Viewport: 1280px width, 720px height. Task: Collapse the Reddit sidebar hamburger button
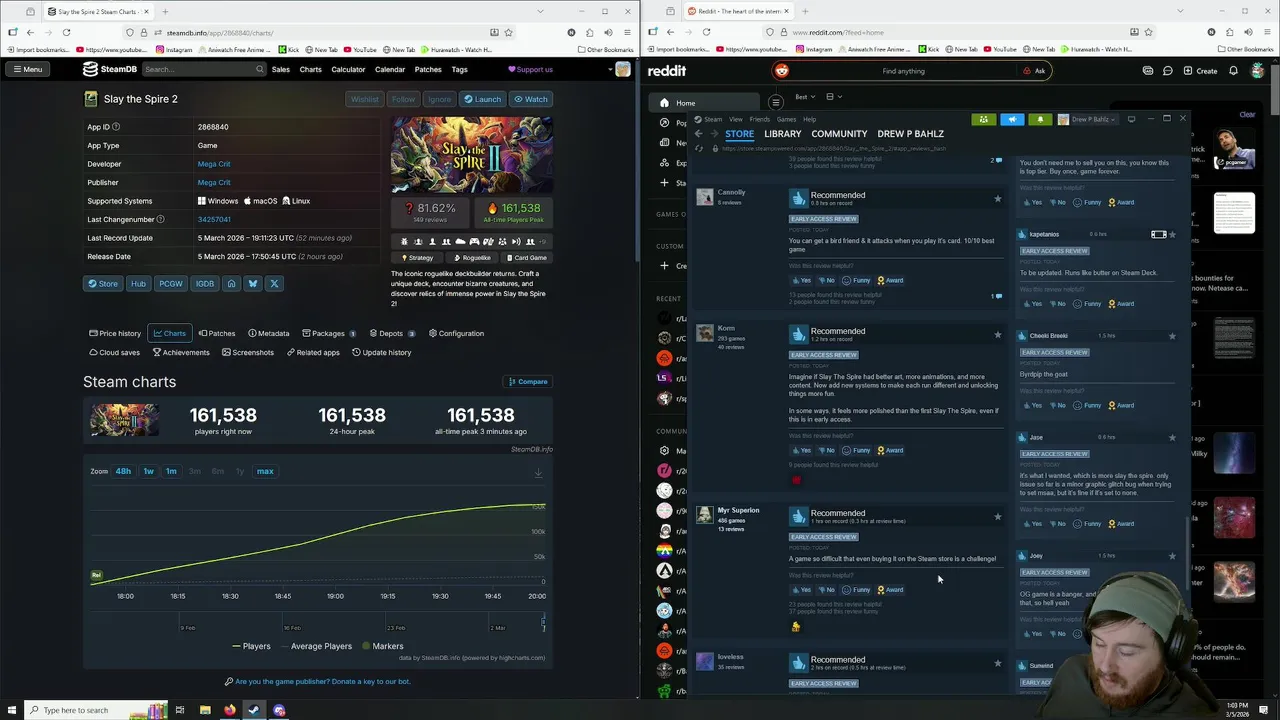click(x=775, y=102)
